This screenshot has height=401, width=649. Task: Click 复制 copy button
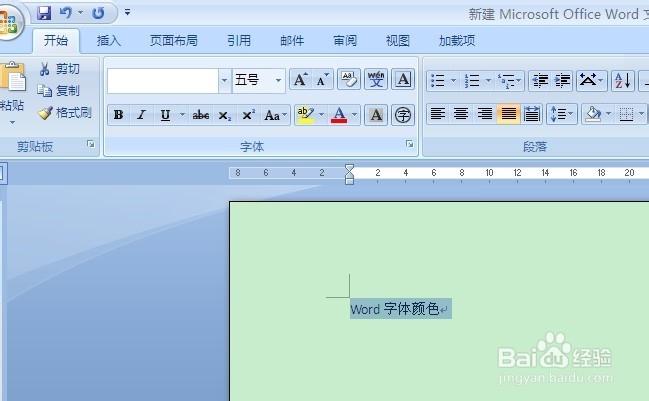tap(58, 91)
